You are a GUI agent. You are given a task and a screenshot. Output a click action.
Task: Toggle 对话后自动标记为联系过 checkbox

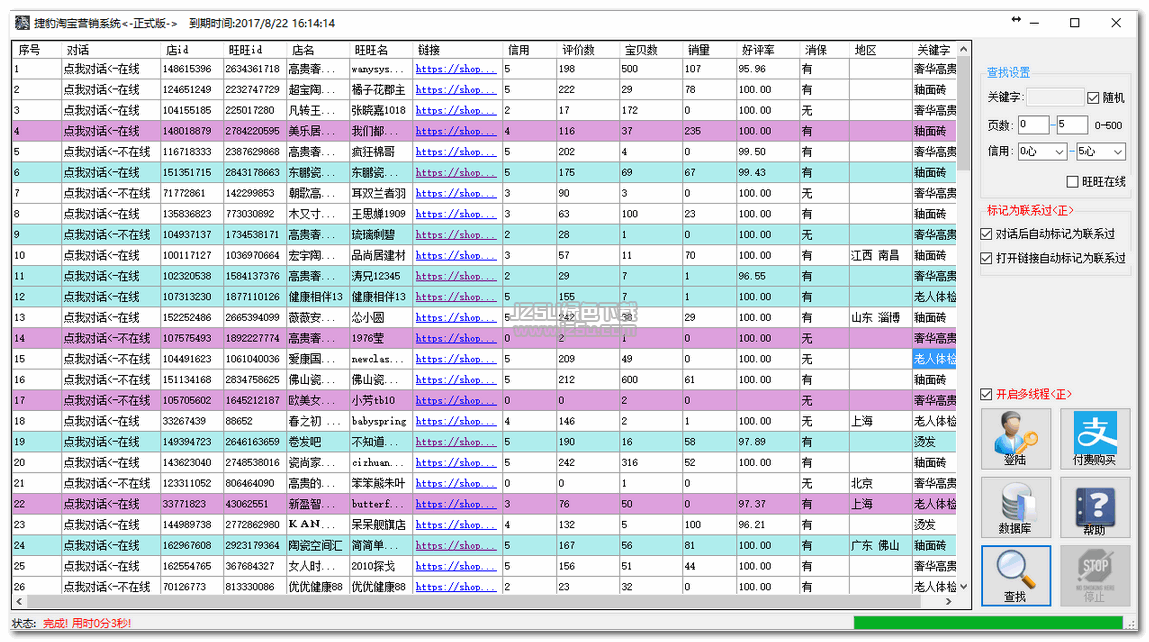pyautogui.click(x=986, y=234)
